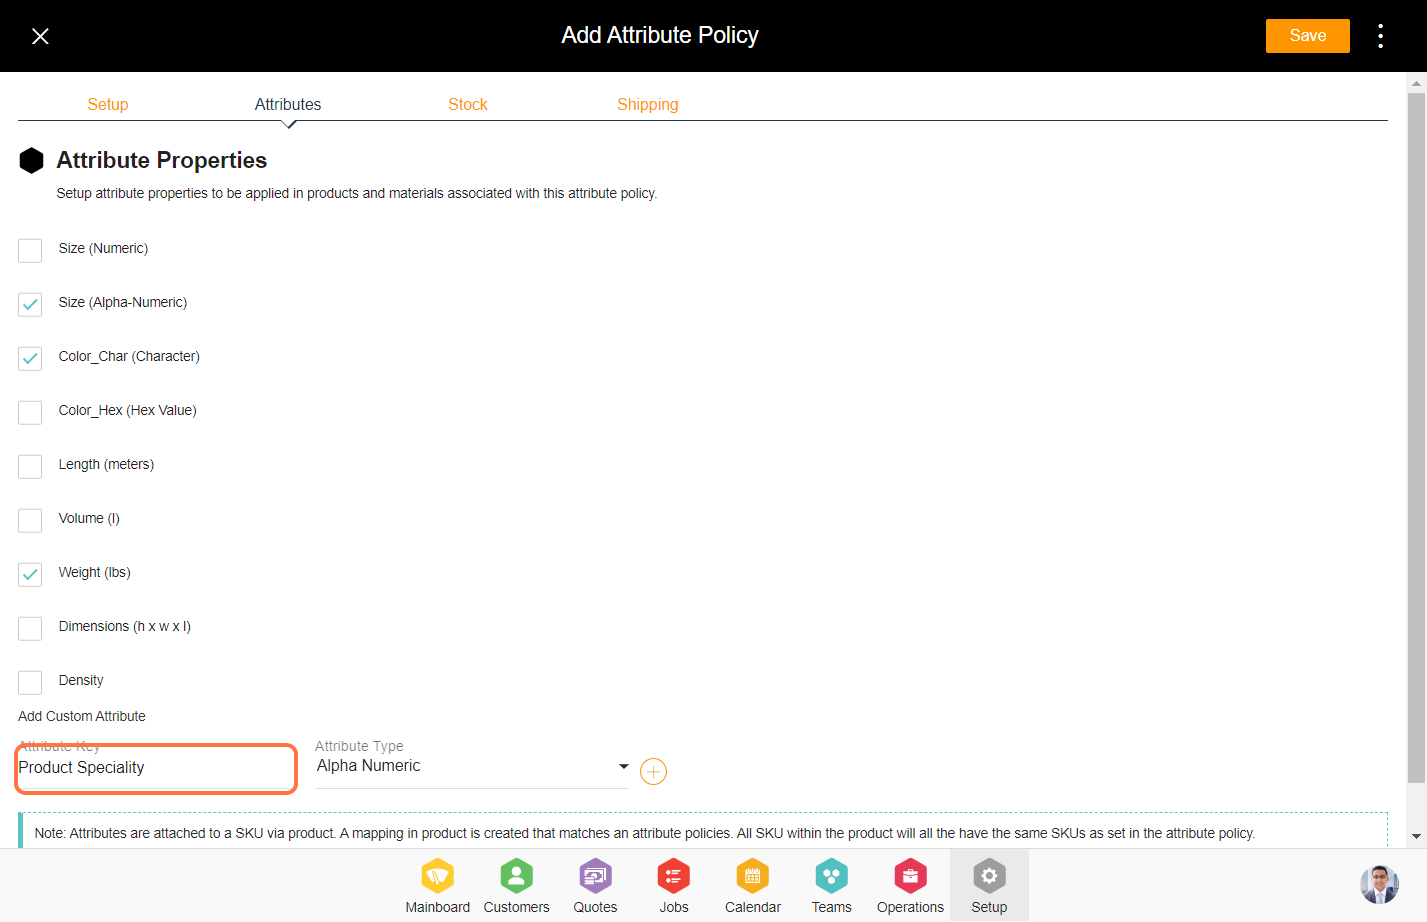The height and width of the screenshot is (922, 1427).
Task: Open the Attribute Type dropdown
Action: click(472, 766)
